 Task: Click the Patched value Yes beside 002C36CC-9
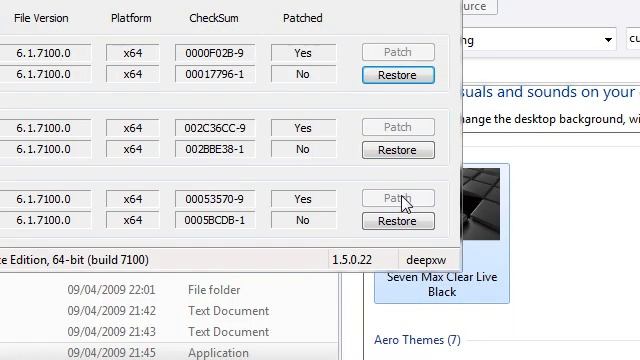[x=303, y=128]
